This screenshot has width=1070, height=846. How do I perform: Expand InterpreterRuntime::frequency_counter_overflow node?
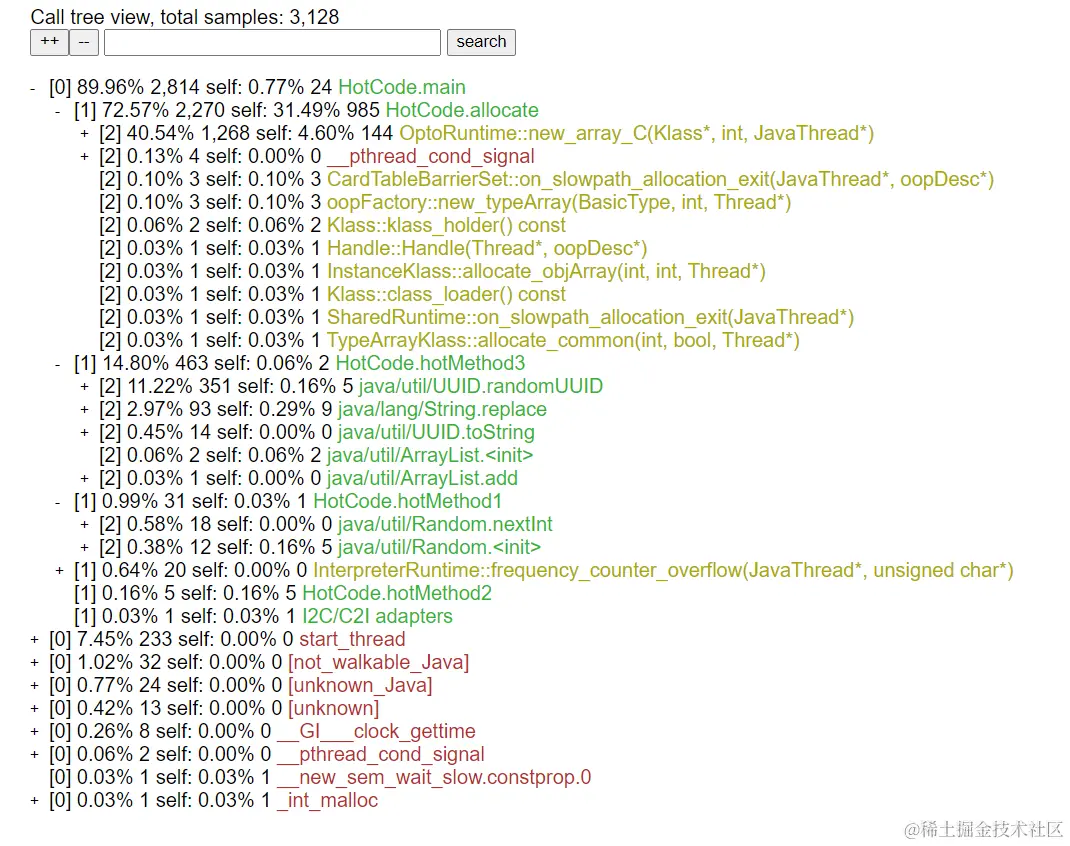click(x=59, y=570)
